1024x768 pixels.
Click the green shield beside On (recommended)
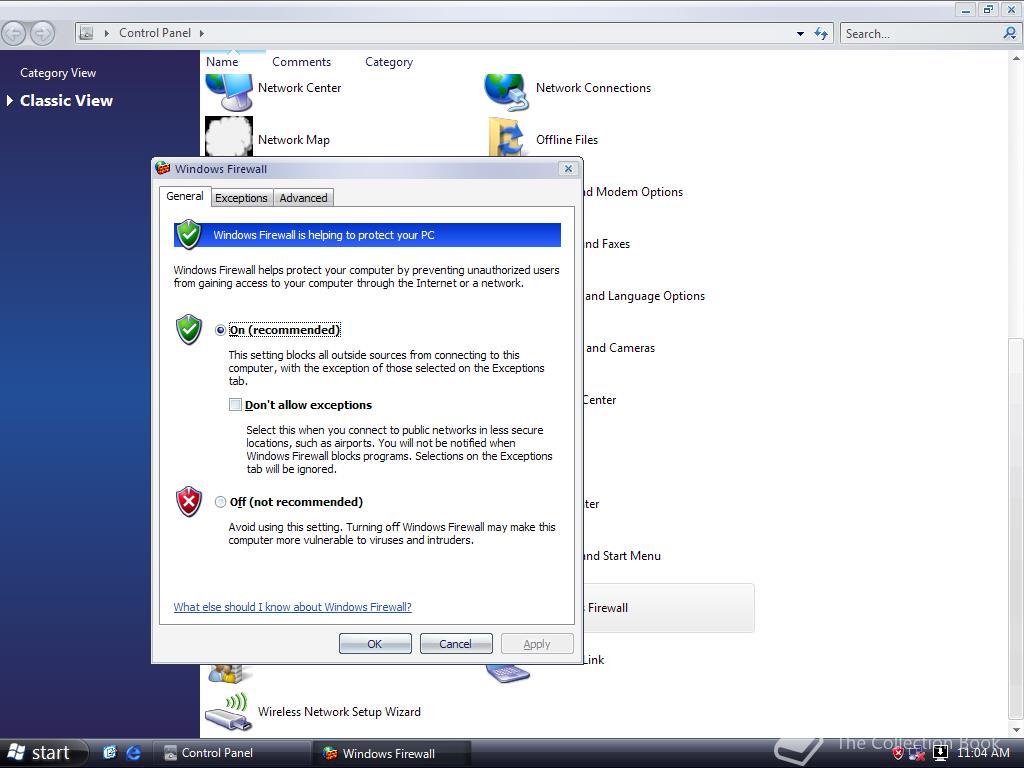pyautogui.click(x=189, y=329)
